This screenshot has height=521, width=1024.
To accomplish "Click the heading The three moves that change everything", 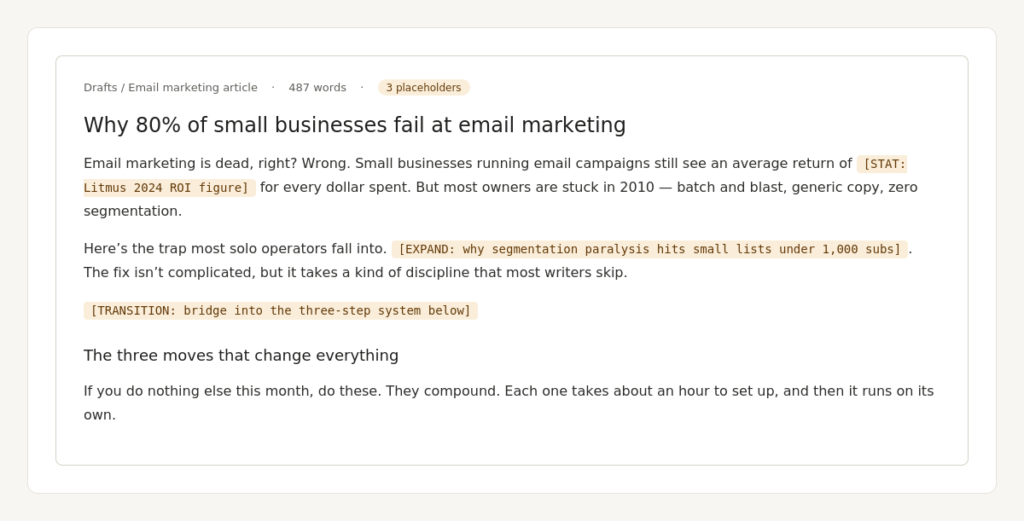I will click(x=241, y=355).
